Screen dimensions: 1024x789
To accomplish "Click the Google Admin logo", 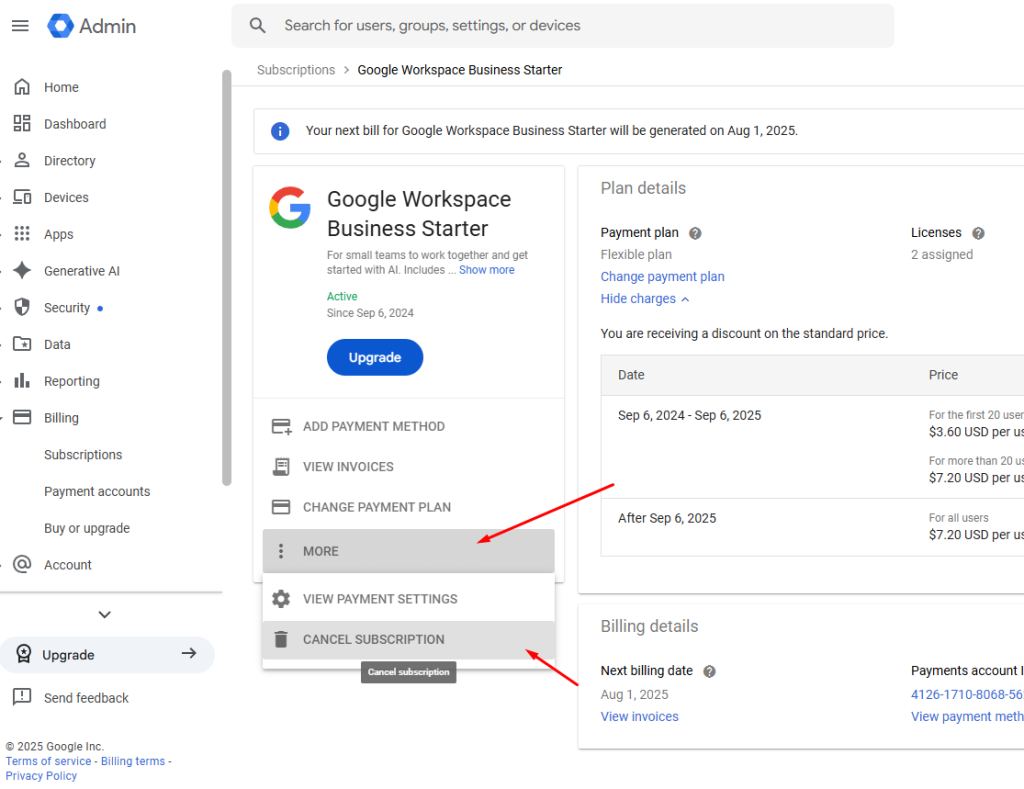I will (91, 26).
